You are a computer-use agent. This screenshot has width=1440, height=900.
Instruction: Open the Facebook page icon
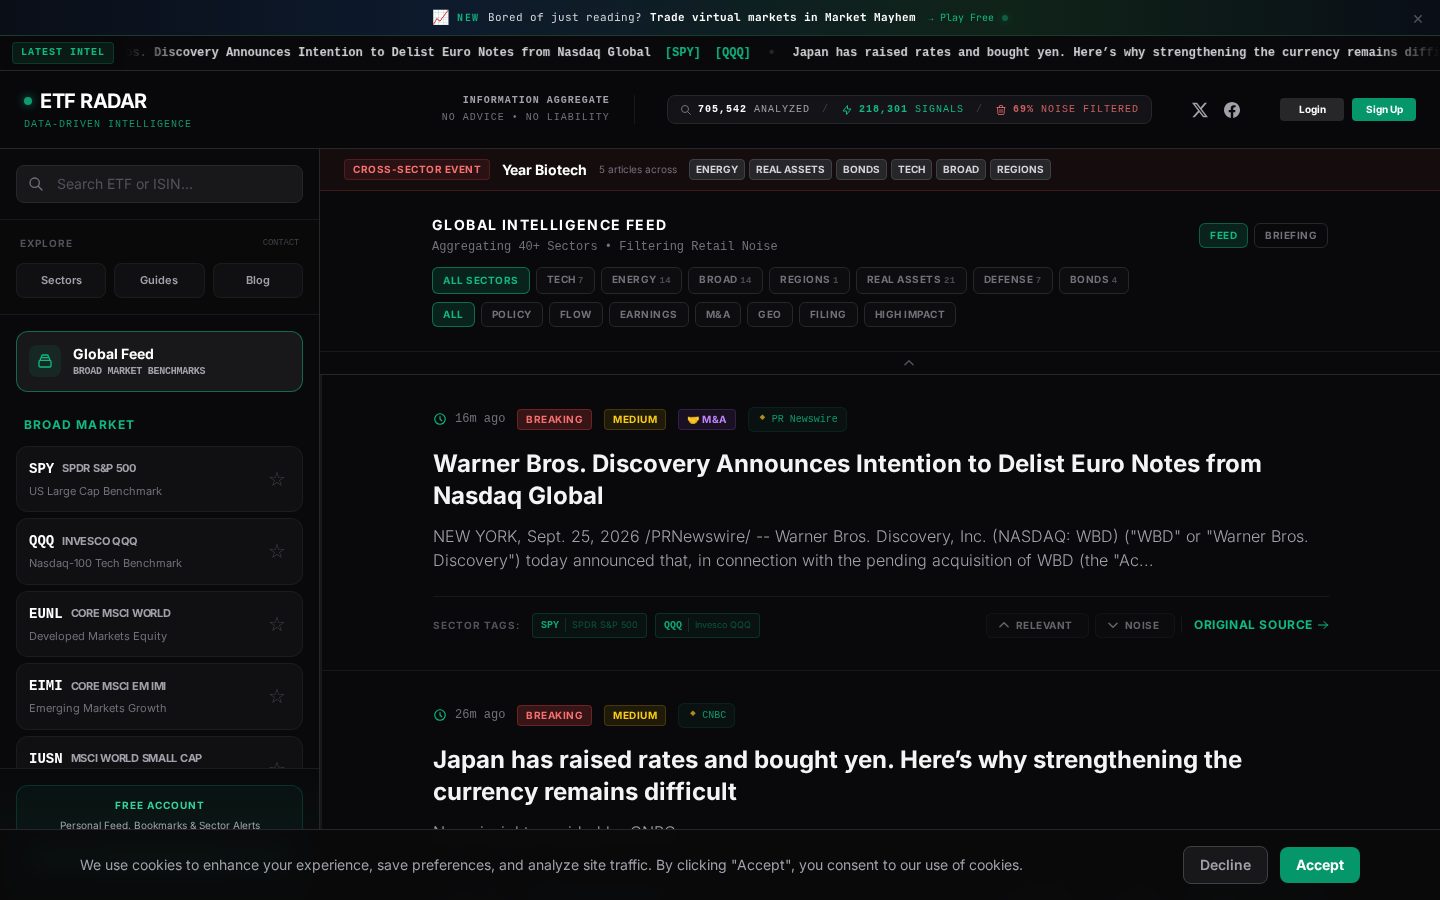1232,110
